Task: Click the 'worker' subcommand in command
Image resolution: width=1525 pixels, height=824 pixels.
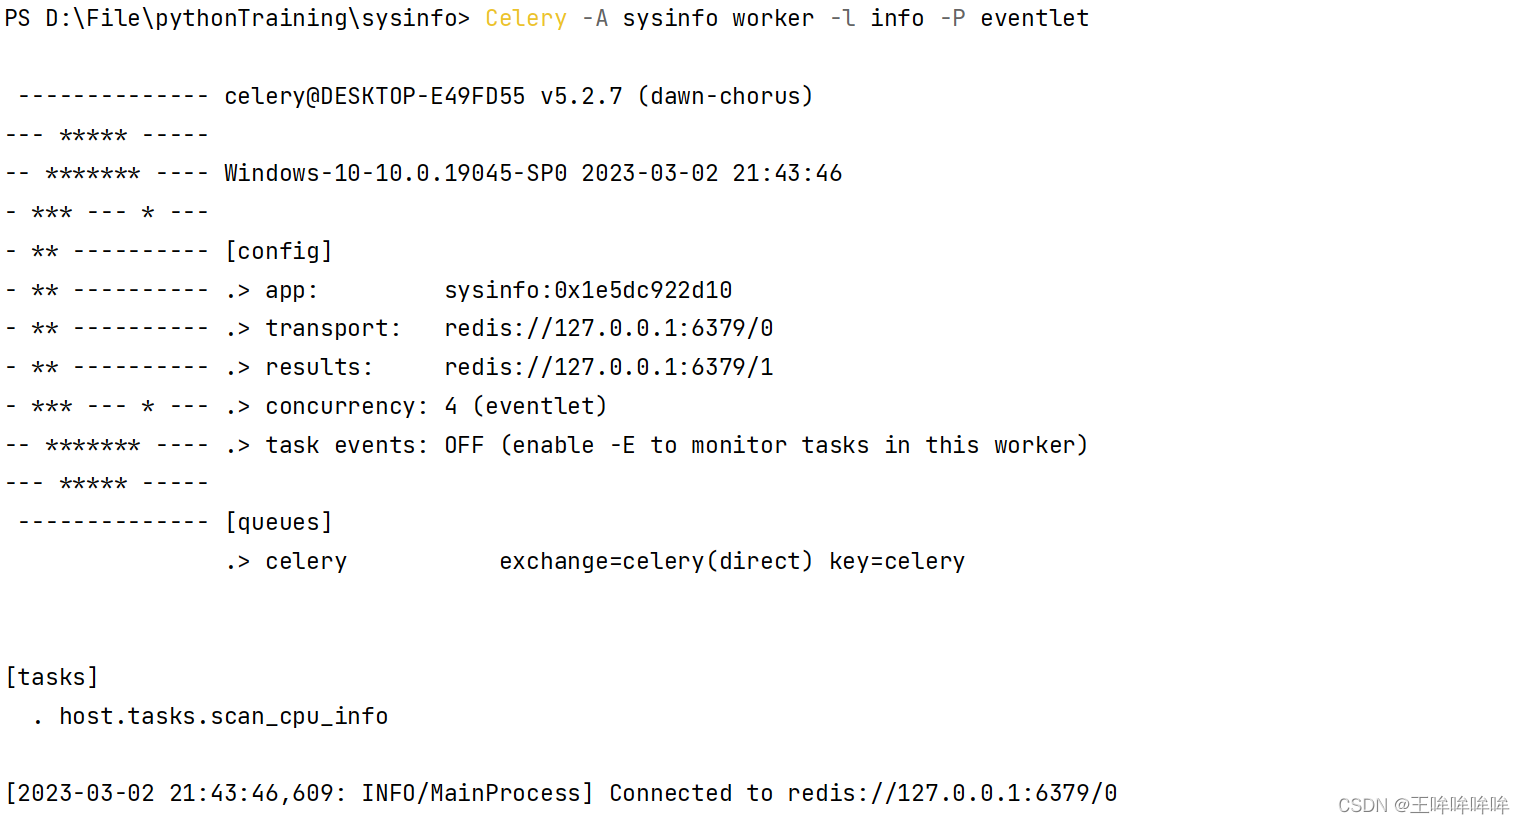Action: coord(773,19)
